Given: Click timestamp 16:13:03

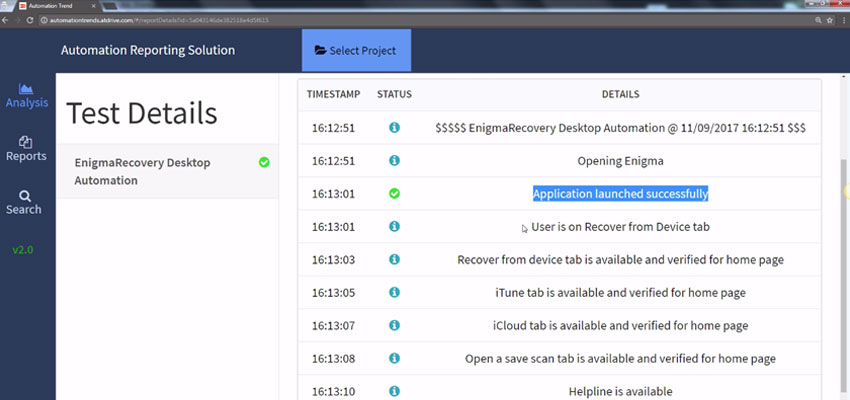Looking at the screenshot, I should pos(333,260).
